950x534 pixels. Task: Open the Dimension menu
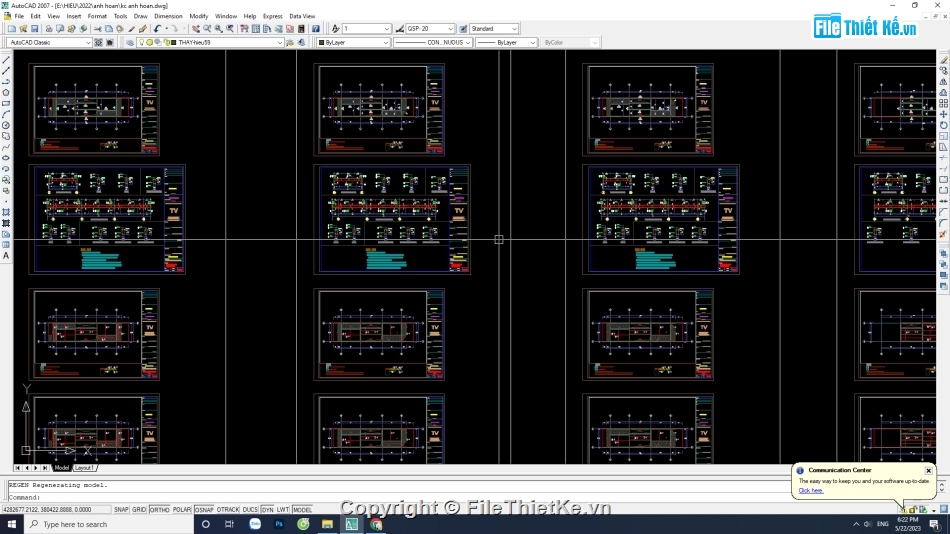pos(168,16)
